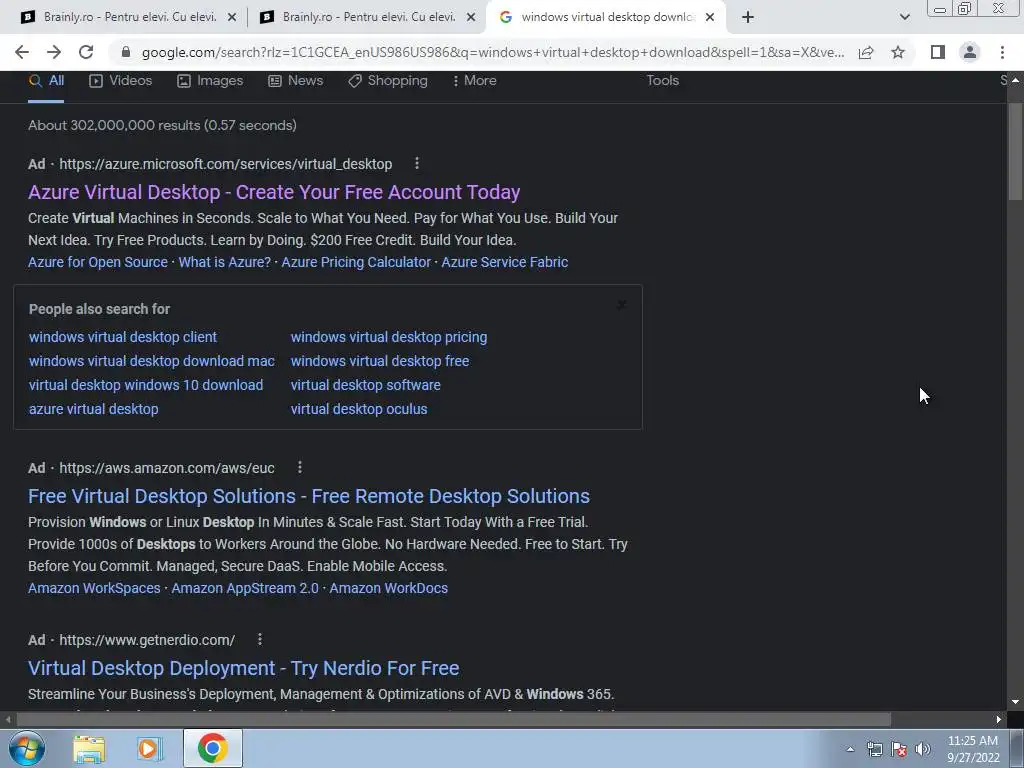Close the second Brainly.ro tab
This screenshot has width=1024, height=768.
pos(471,17)
